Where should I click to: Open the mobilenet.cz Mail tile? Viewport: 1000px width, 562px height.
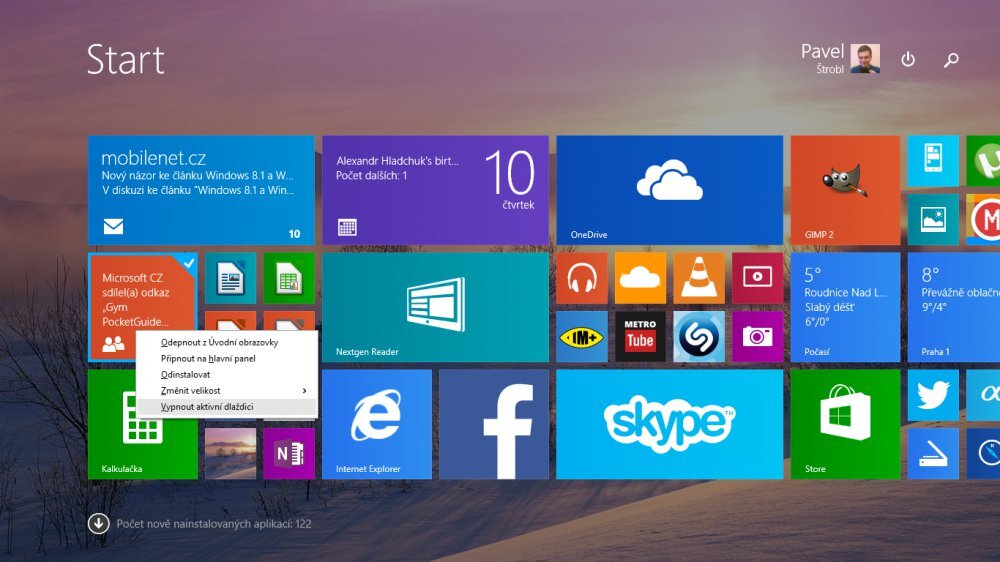click(x=201, y=190)
